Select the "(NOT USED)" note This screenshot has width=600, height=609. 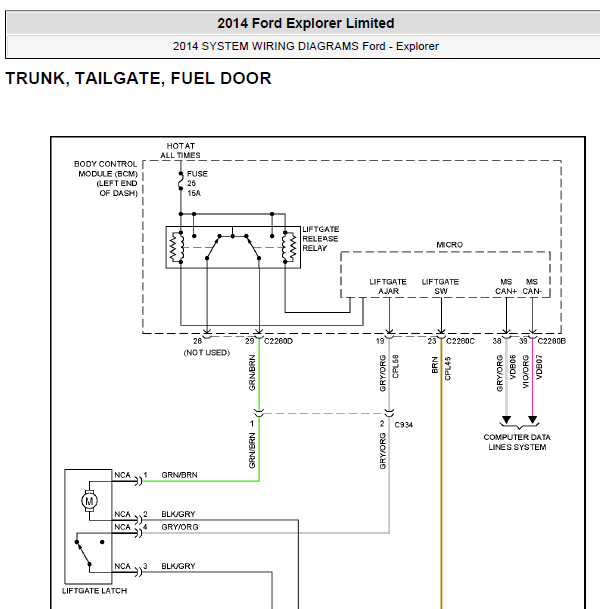point(207,353)
